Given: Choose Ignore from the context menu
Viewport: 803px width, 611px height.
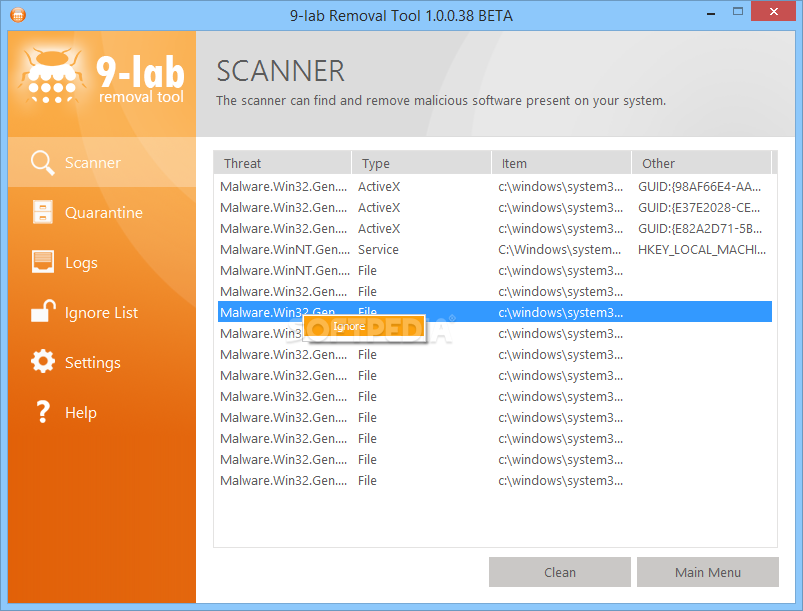Looking at the screenshot, I should (364, 327).
